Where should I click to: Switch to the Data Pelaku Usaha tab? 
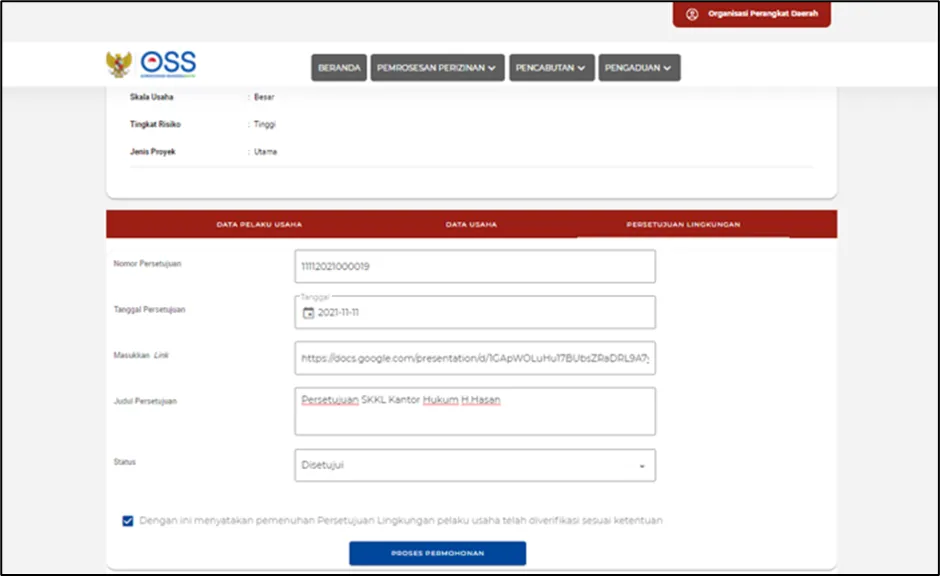click(259, 225)
